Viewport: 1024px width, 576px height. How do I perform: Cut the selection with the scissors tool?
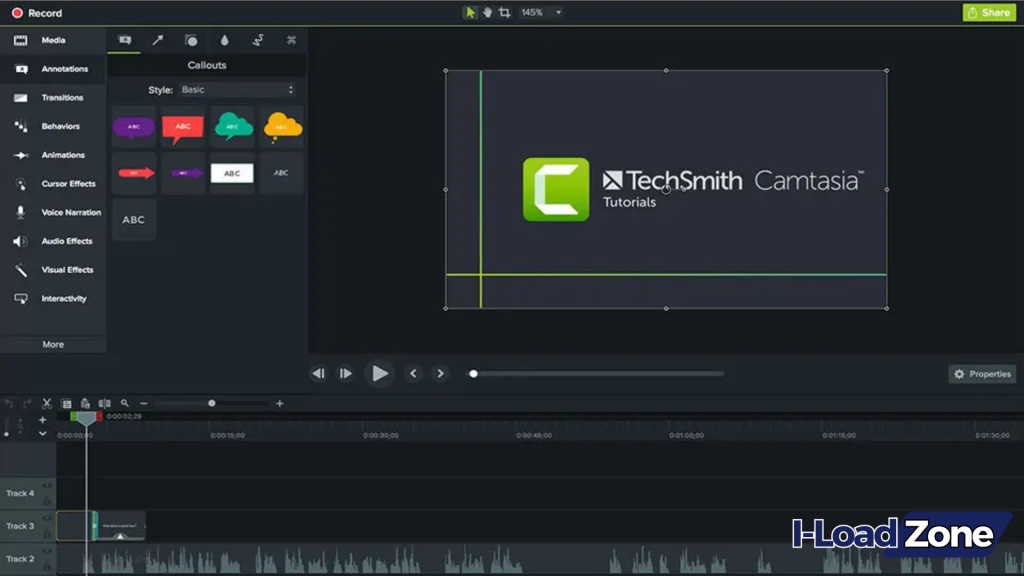click(46, 404)
